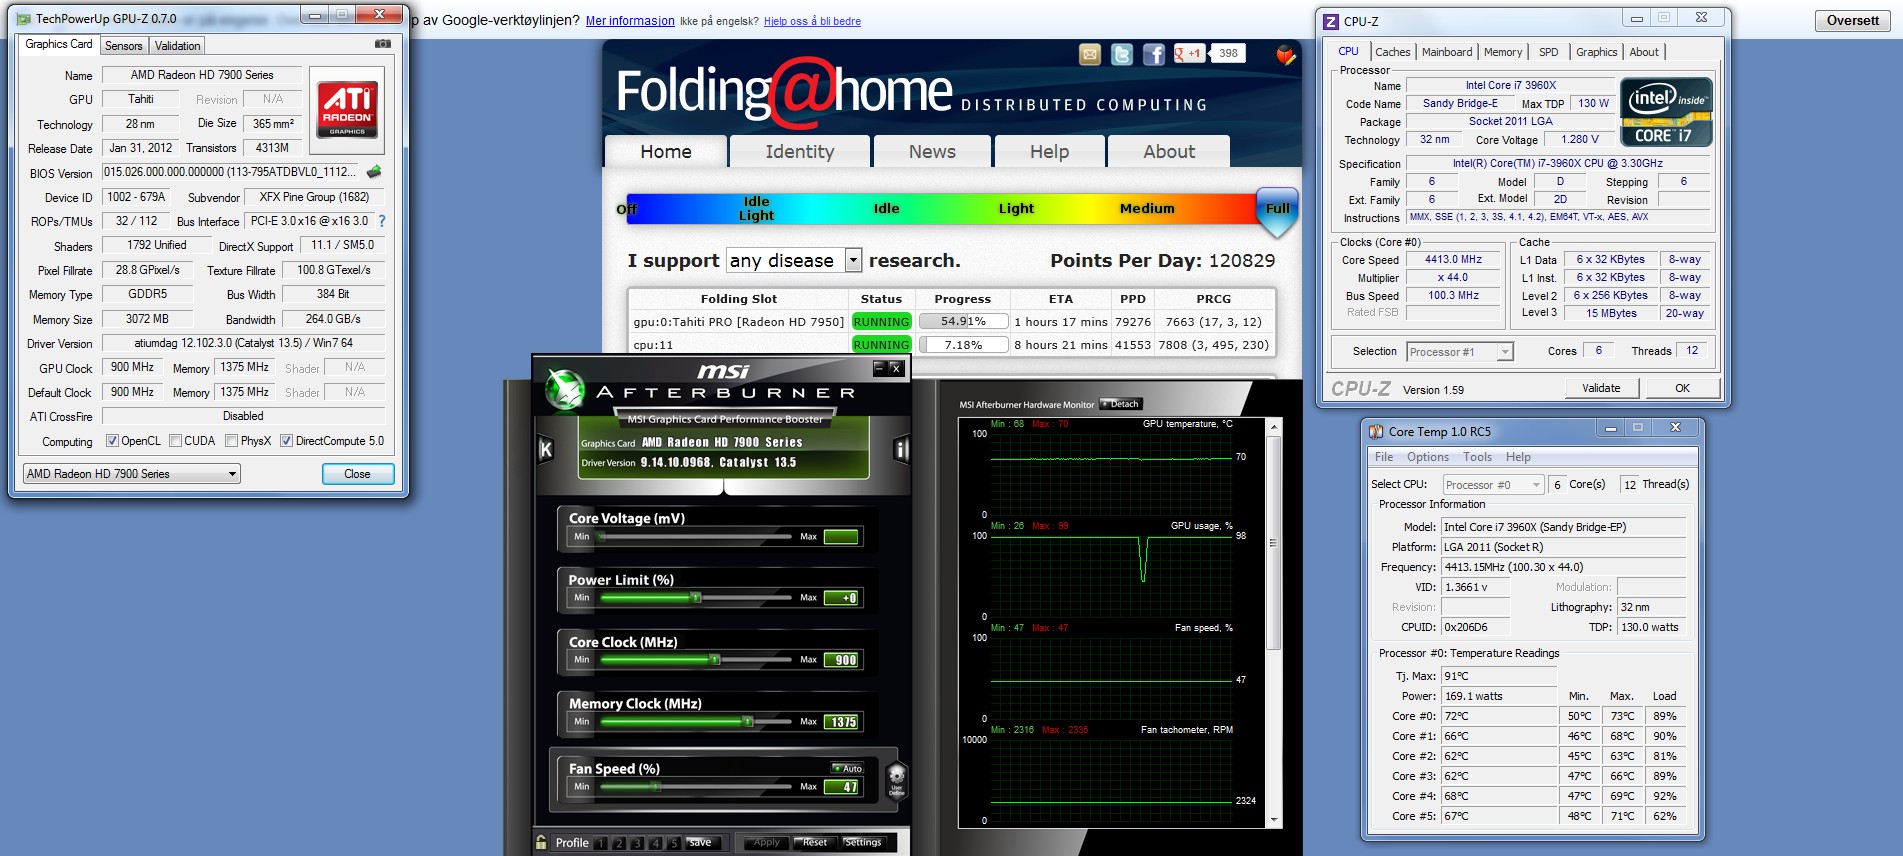Click the Facebook icon on Folding@home page
This screenshot has height=856, width=1903.
tap(1154, 54)
